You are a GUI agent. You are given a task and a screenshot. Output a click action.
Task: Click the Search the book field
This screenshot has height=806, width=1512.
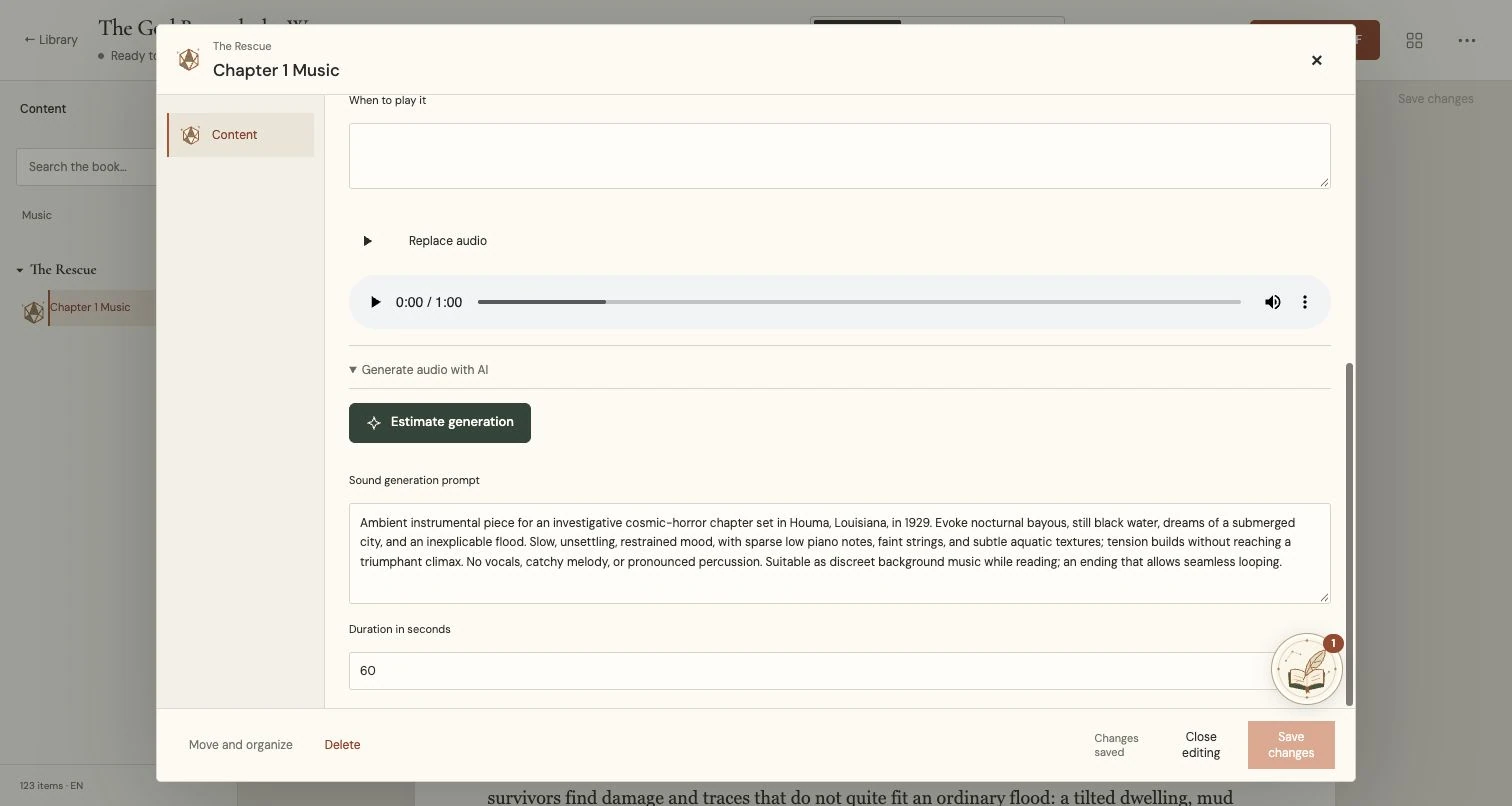click(x=85, y=167)
